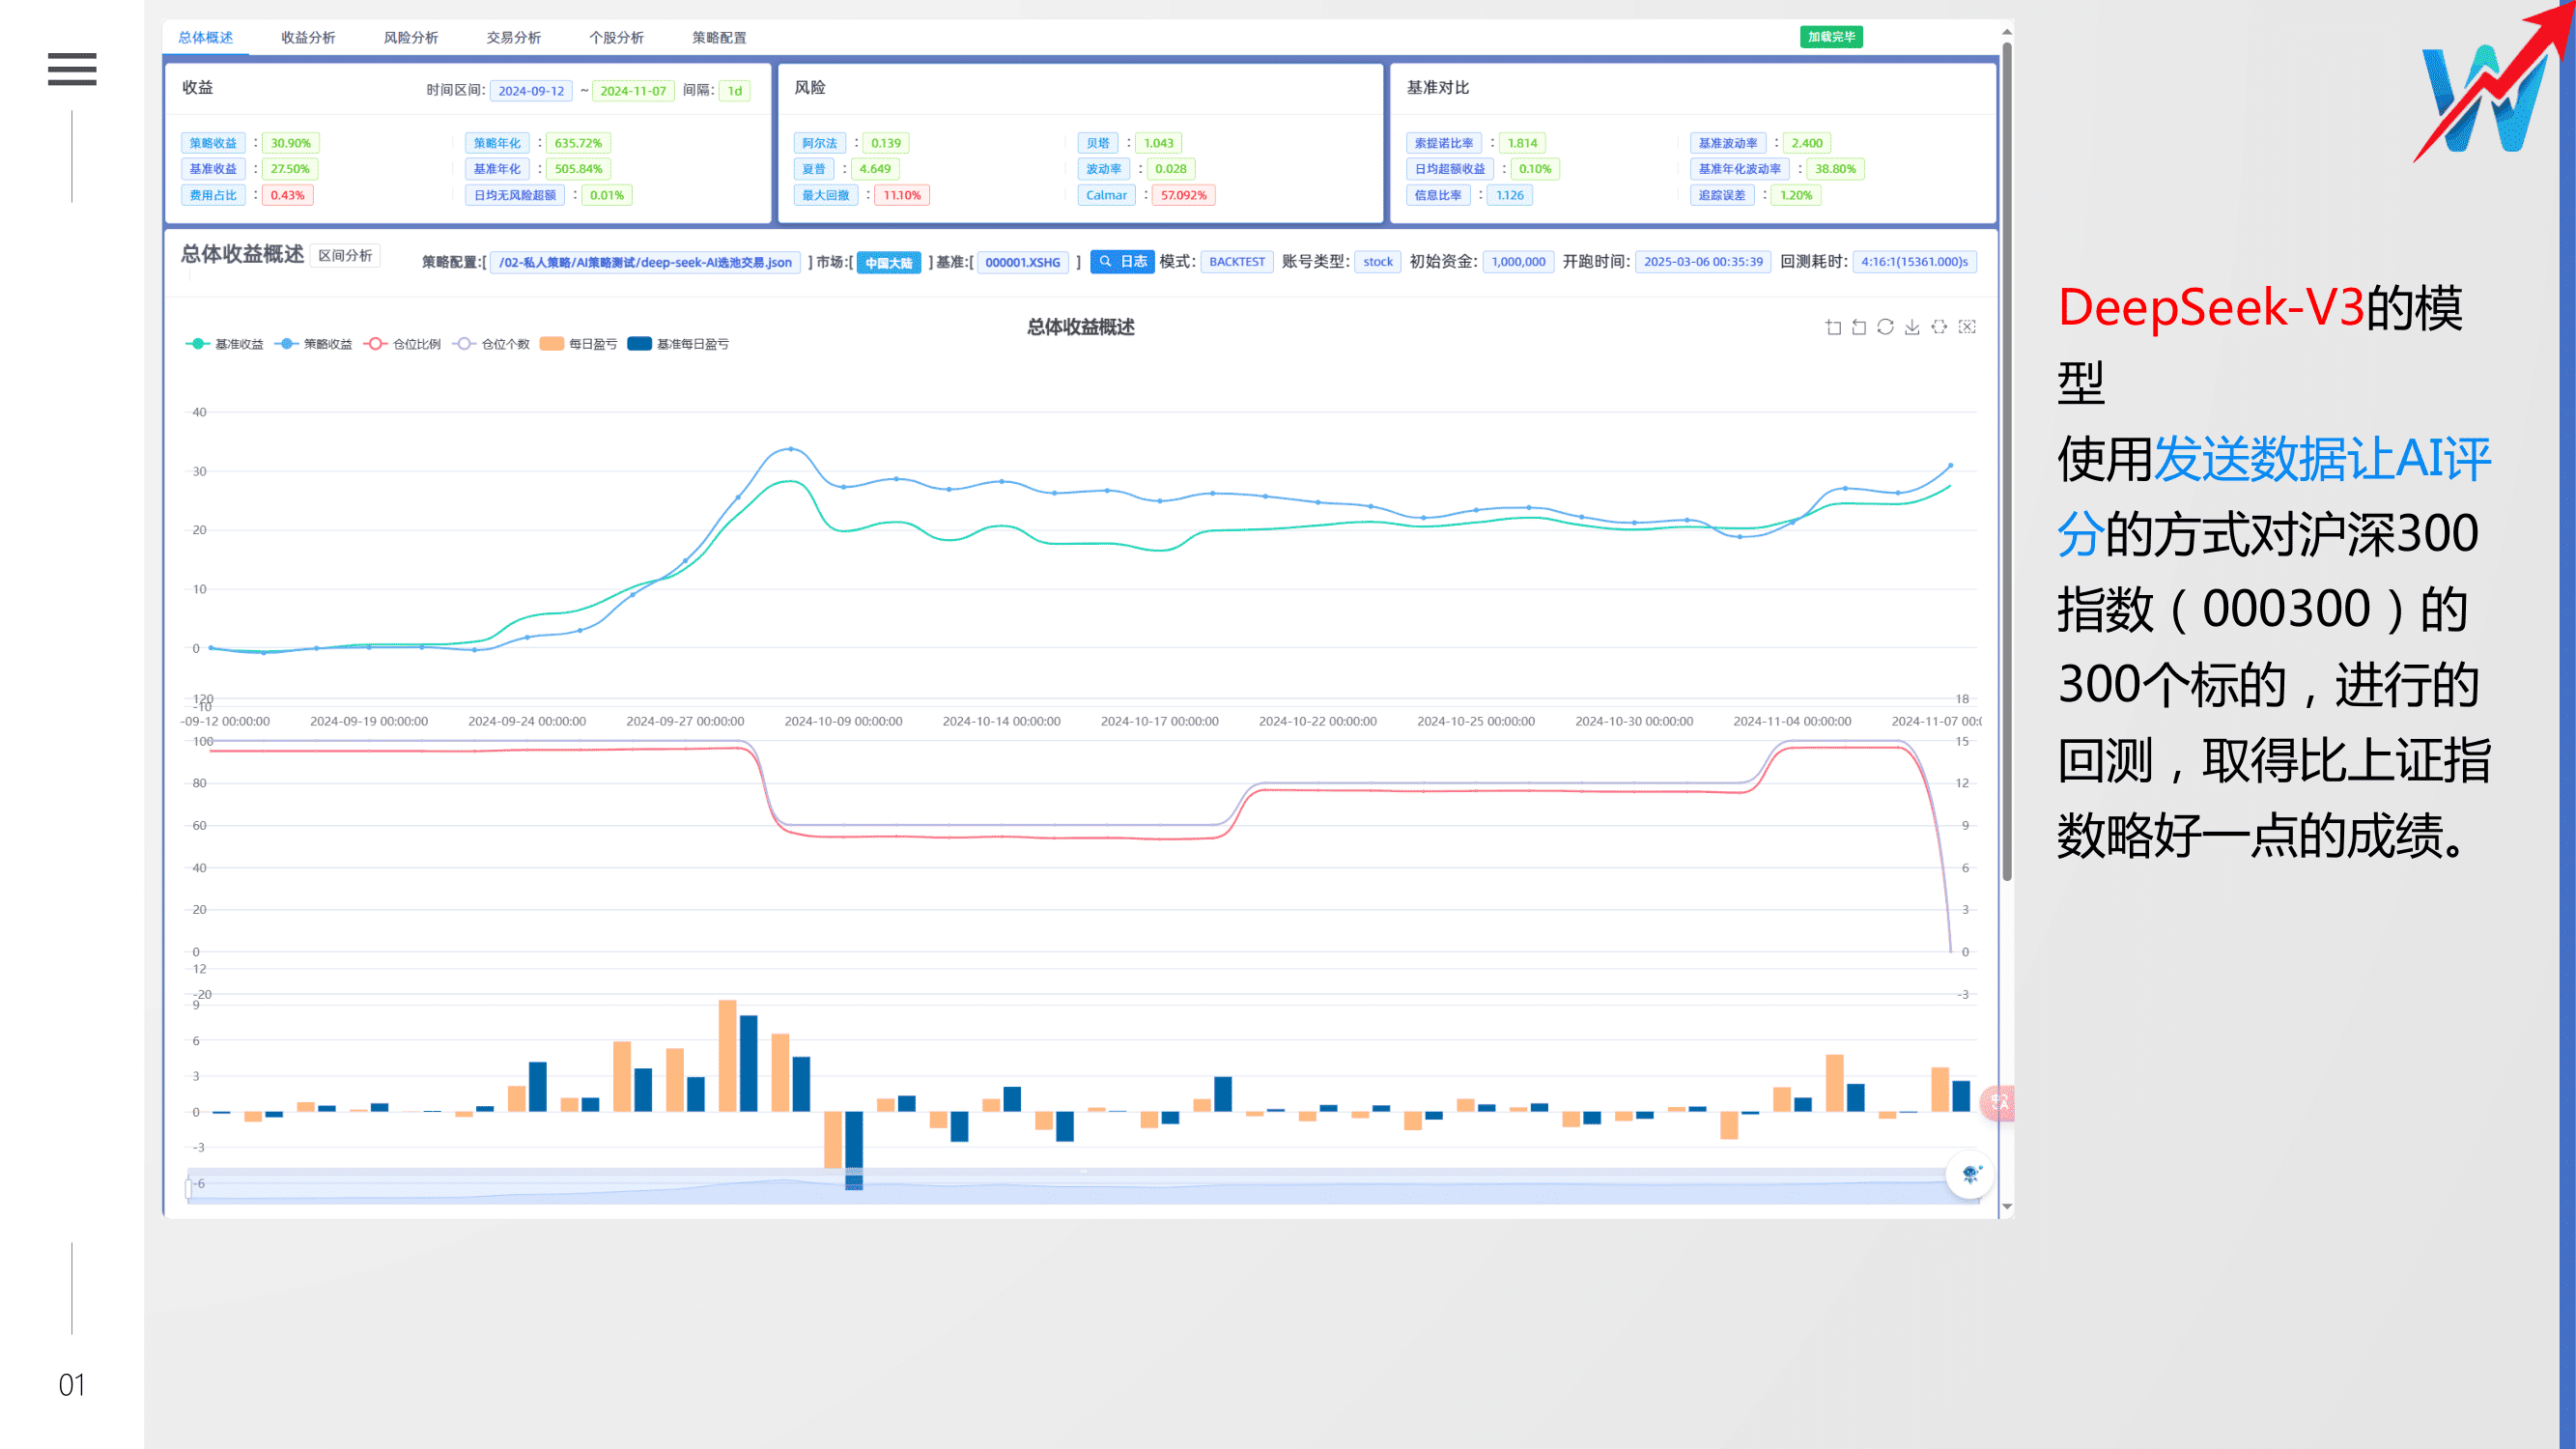Click the chart restore refresh icon
Viewport: 2576px width, 1449px height.
pyautogui.click(x=1885, y=327)
